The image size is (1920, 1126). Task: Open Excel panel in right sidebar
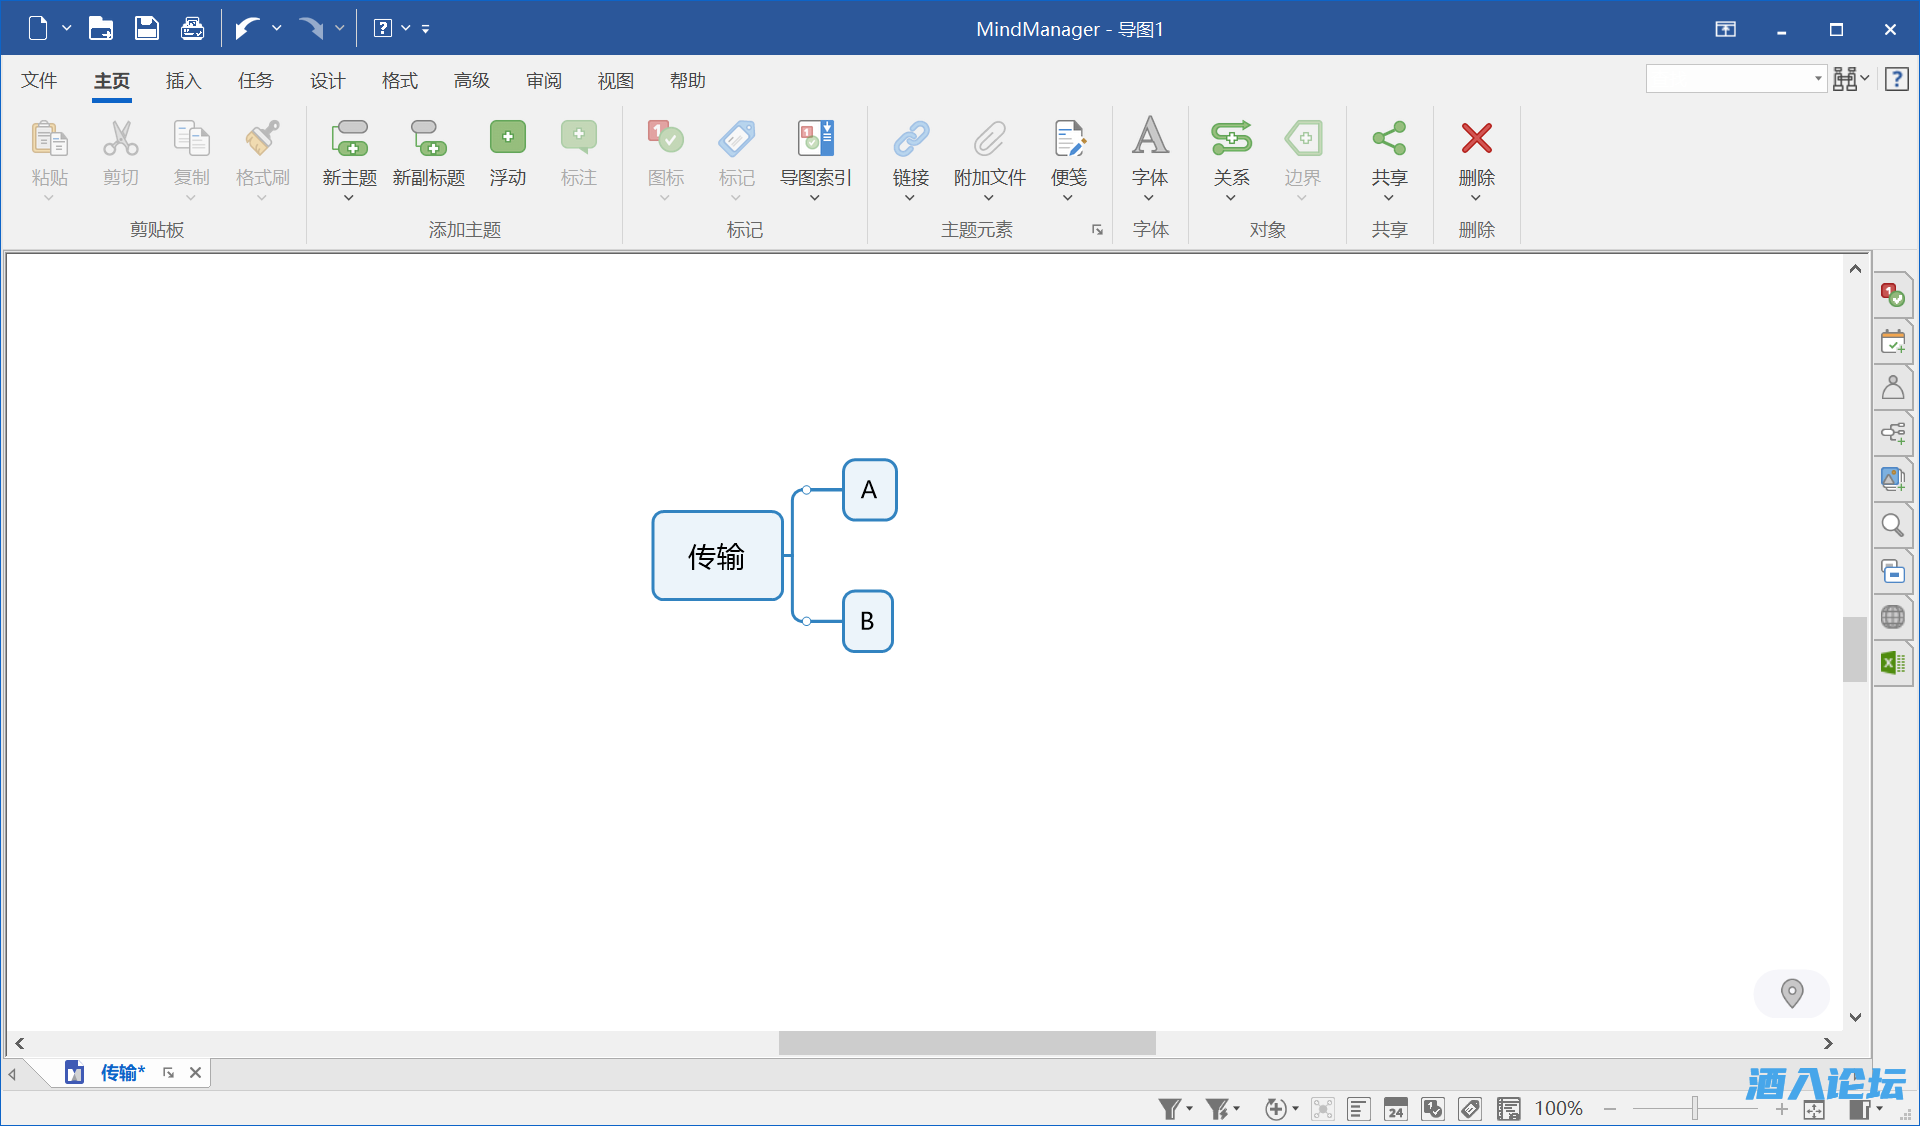pos(1892,663)
